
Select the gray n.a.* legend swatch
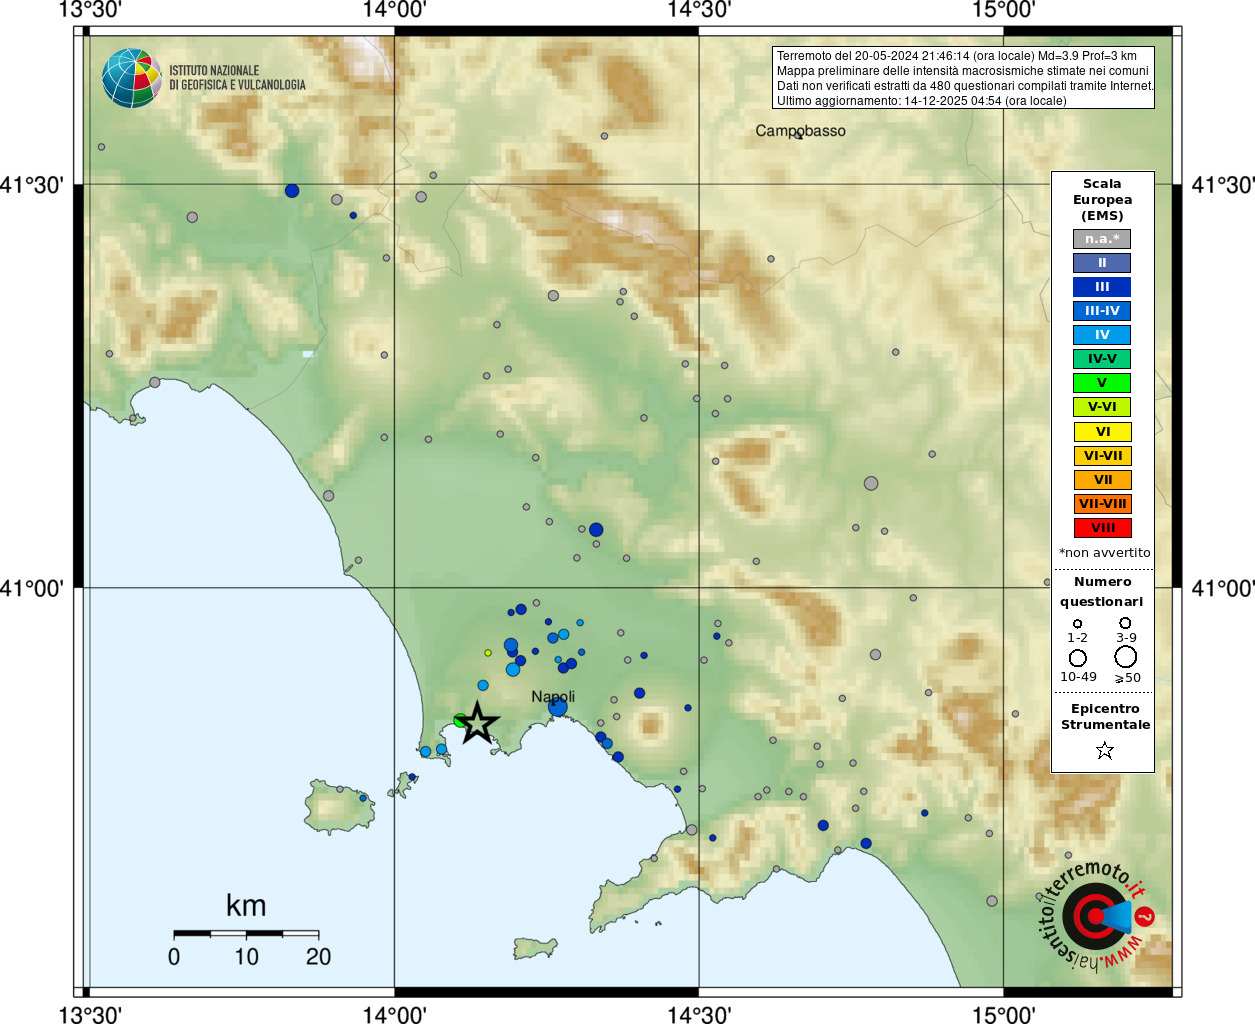pos(1102,239)
